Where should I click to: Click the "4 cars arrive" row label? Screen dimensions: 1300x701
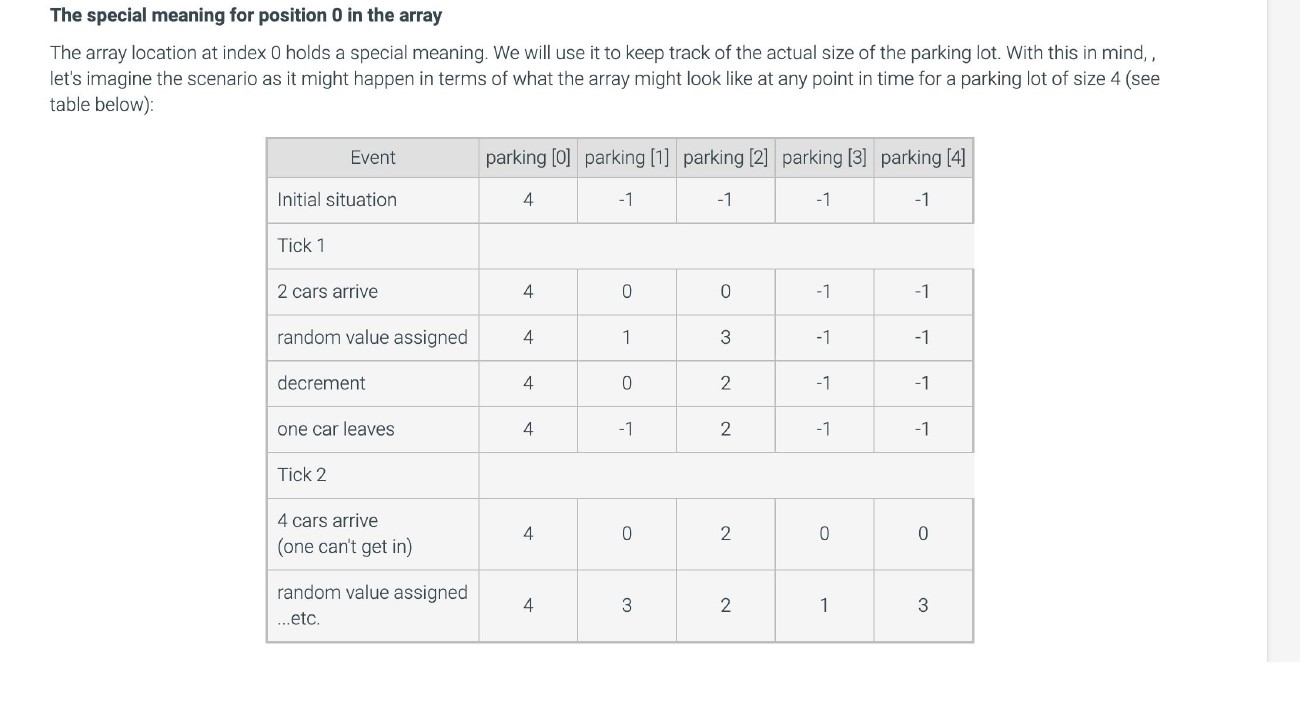pos(328,521)
